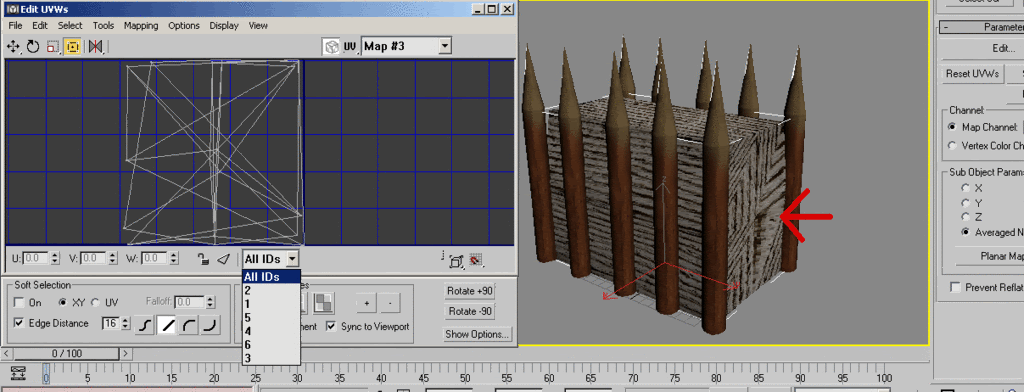The height and width of the screenshot is (392, 1024).
Task: Choose the highlighted All IDs list entry
Action: coord(271,276)
